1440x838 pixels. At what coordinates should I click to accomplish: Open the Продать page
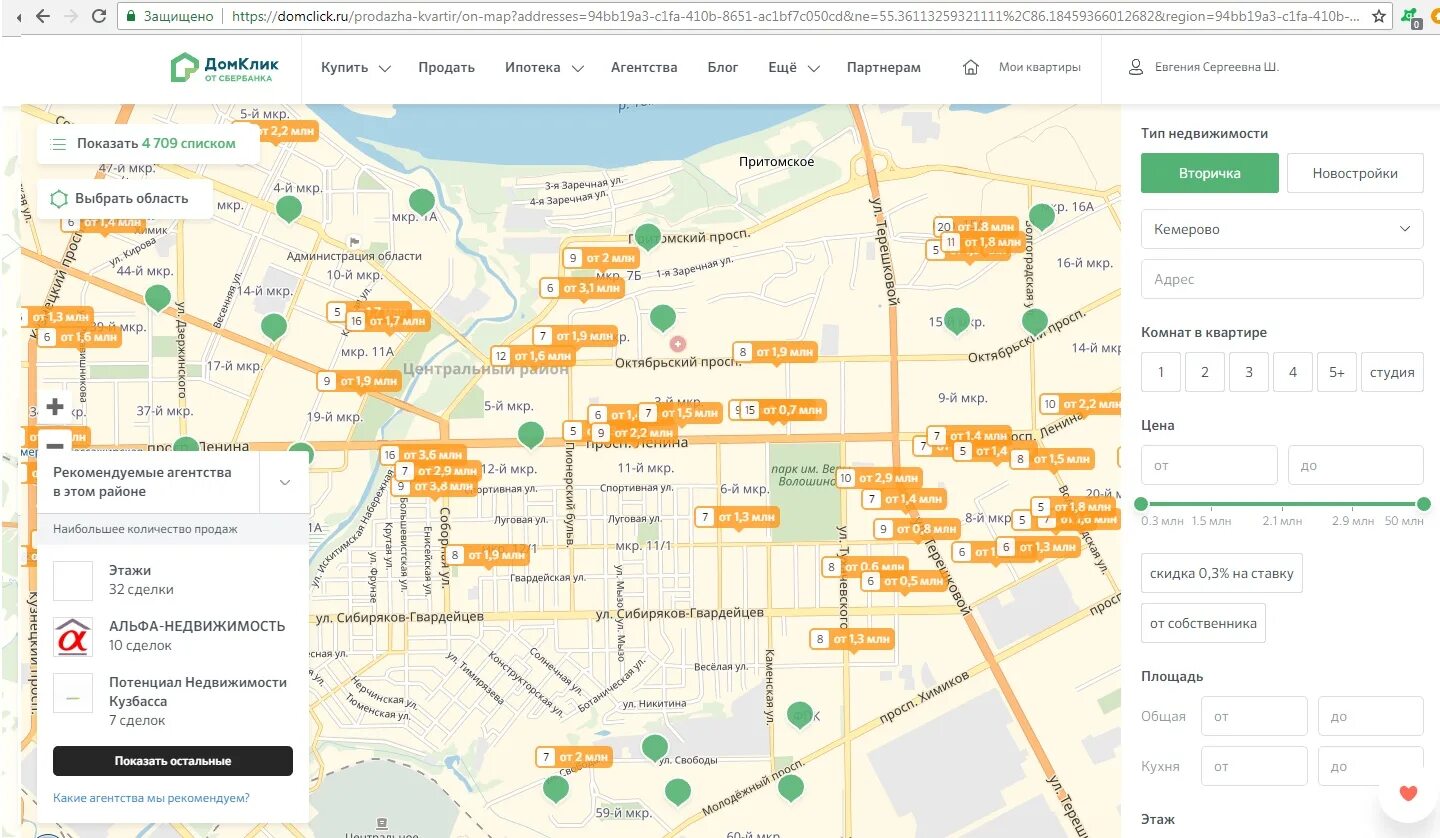[446, 68]
